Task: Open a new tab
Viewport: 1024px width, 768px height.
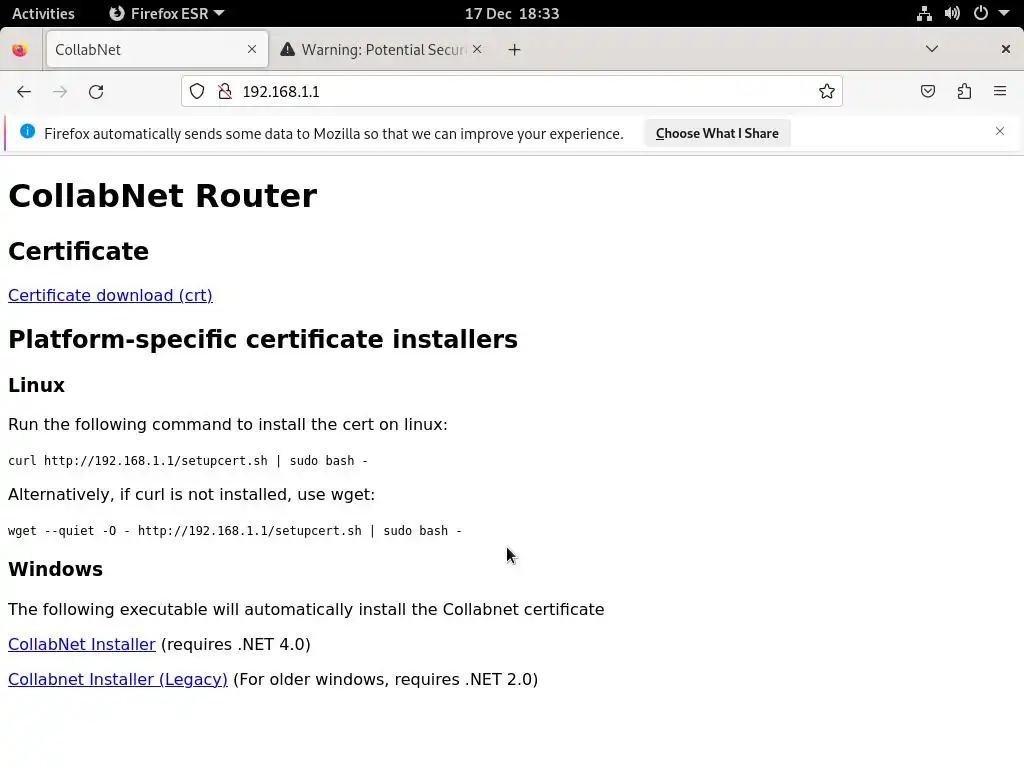Action: [x=515, y=50]
